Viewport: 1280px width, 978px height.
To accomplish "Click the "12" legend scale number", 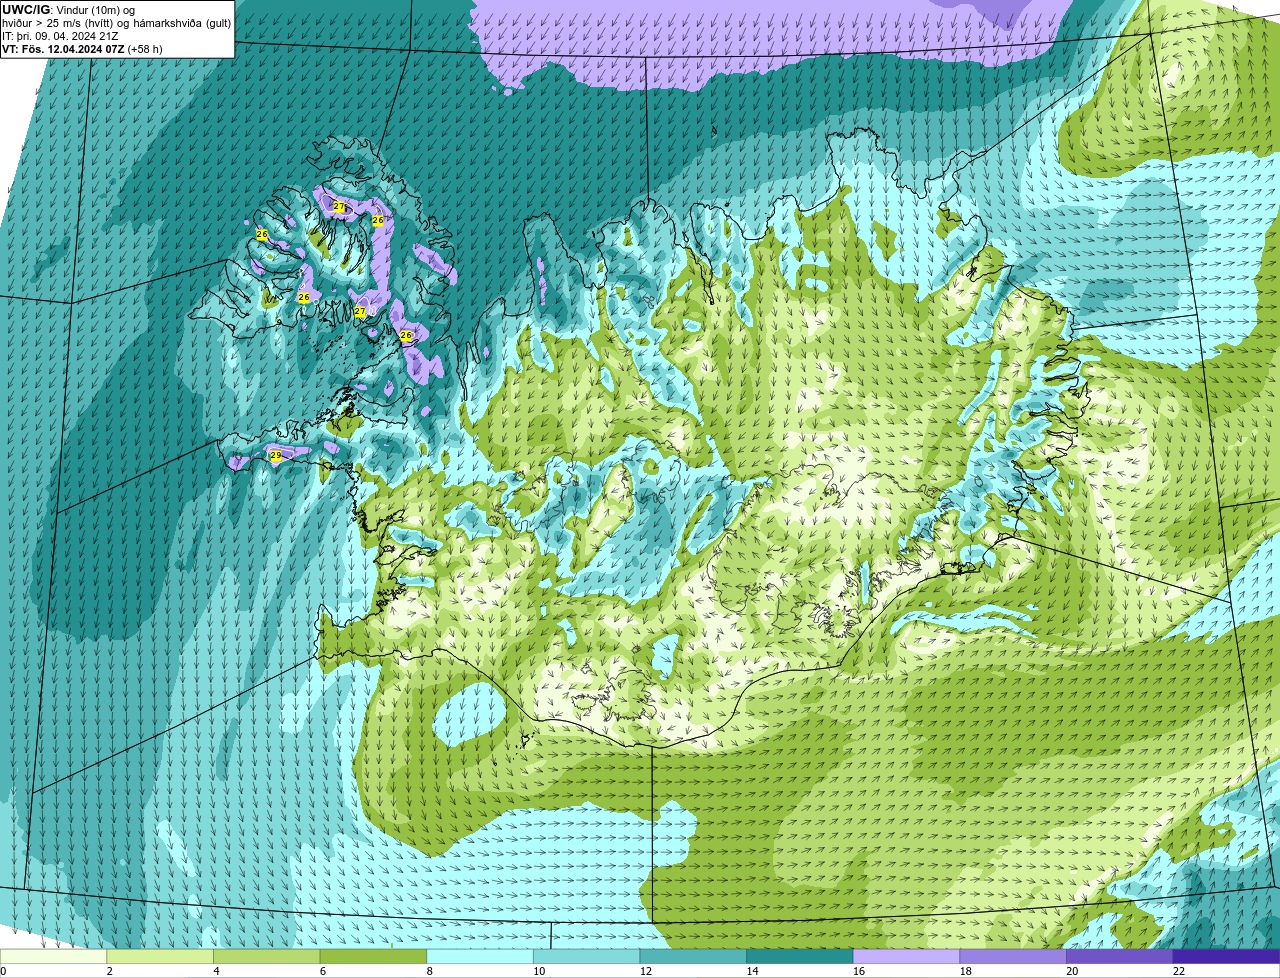I will point(646,971).
